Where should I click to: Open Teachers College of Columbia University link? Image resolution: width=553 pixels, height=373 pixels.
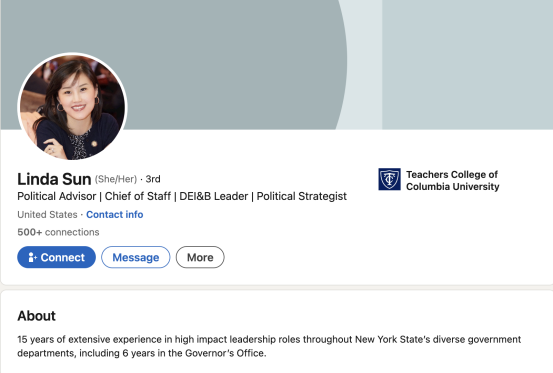[x=452, y=180]
